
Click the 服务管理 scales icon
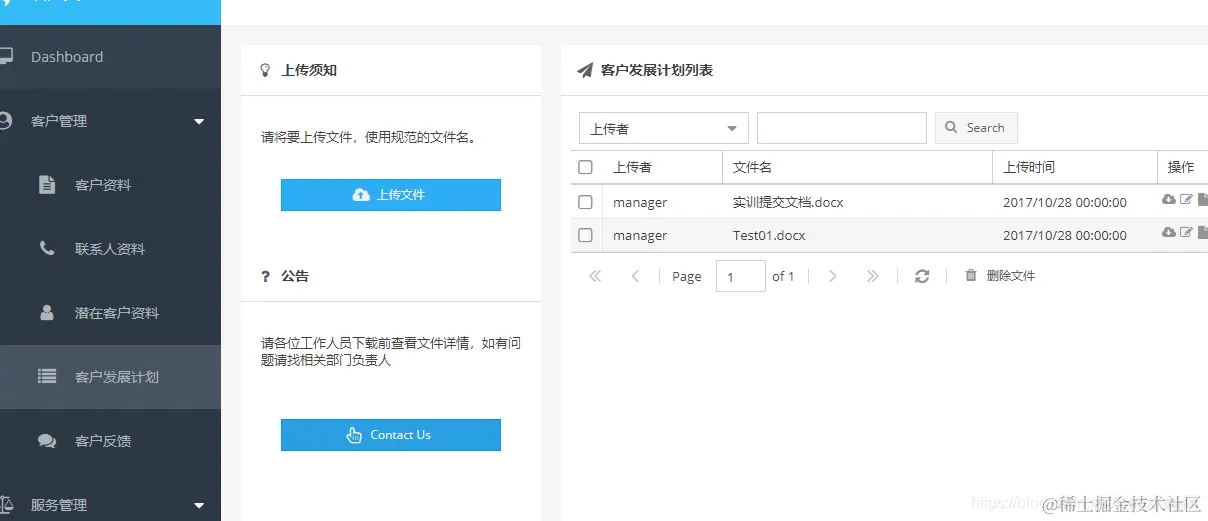point(6,504)
